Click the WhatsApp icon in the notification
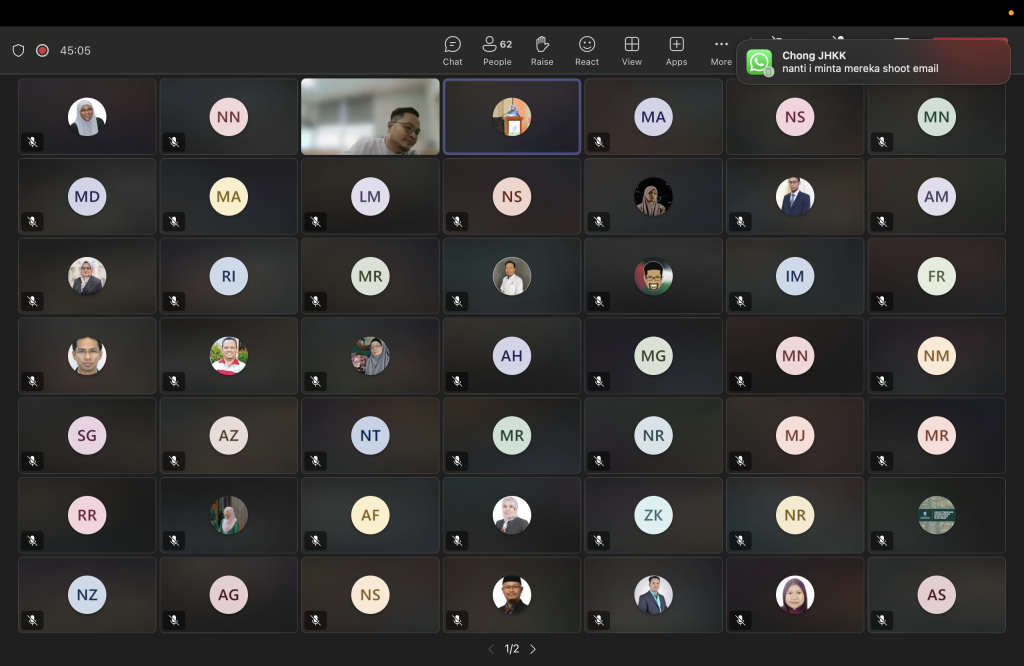 (x=759, y=62)
